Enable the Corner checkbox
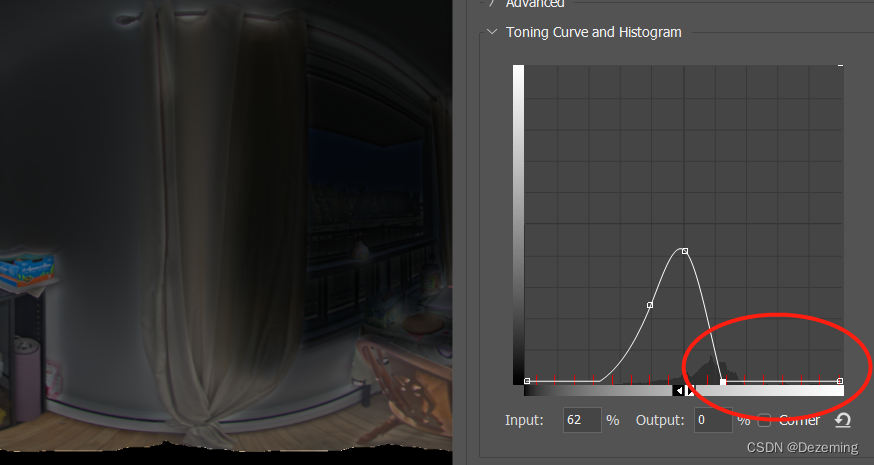The image size is (874, 465). click(764, 420)
